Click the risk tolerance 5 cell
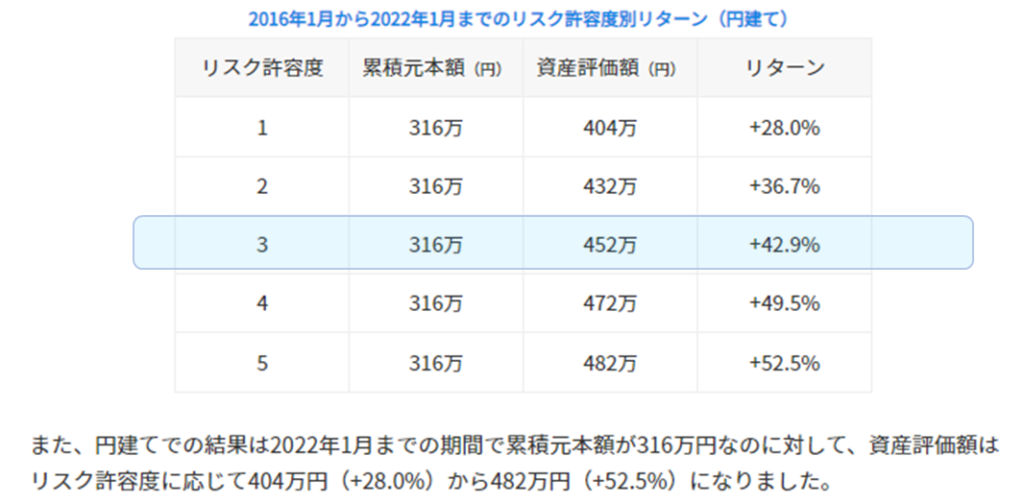1024x504 pixels. point(262,362)
